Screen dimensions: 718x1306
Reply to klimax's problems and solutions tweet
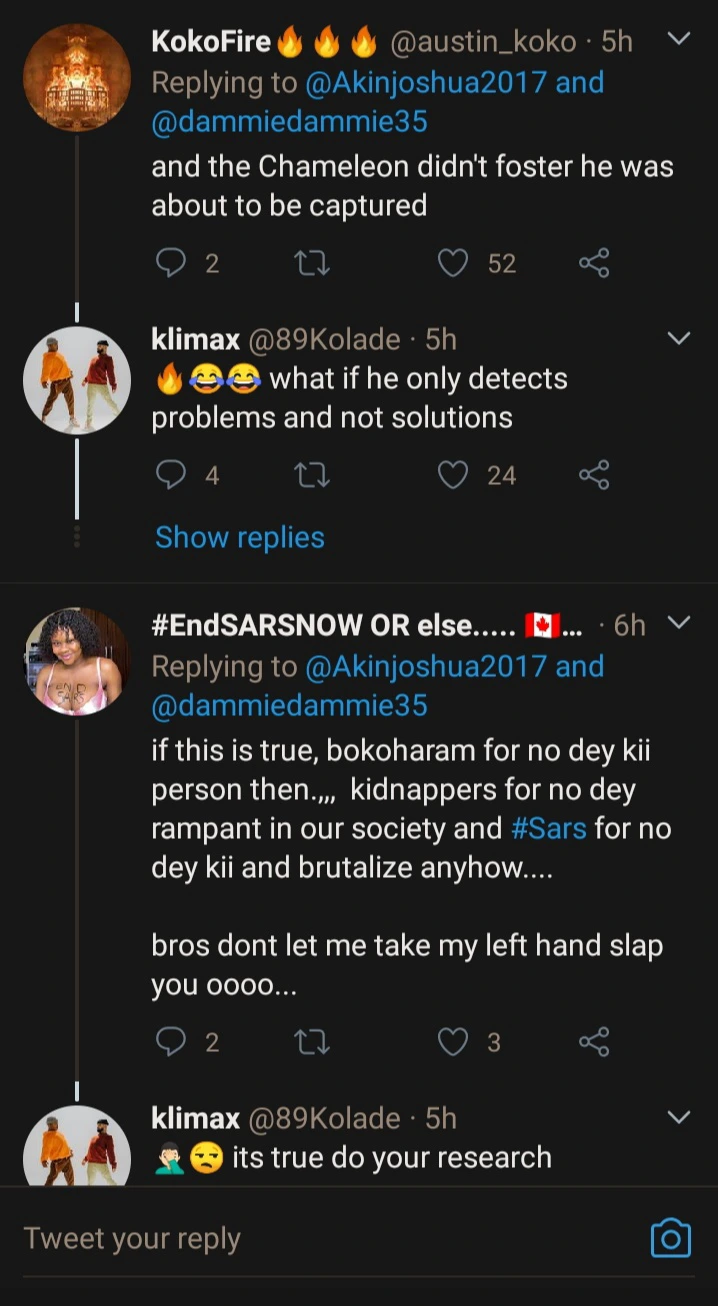(x=172, y=474)
